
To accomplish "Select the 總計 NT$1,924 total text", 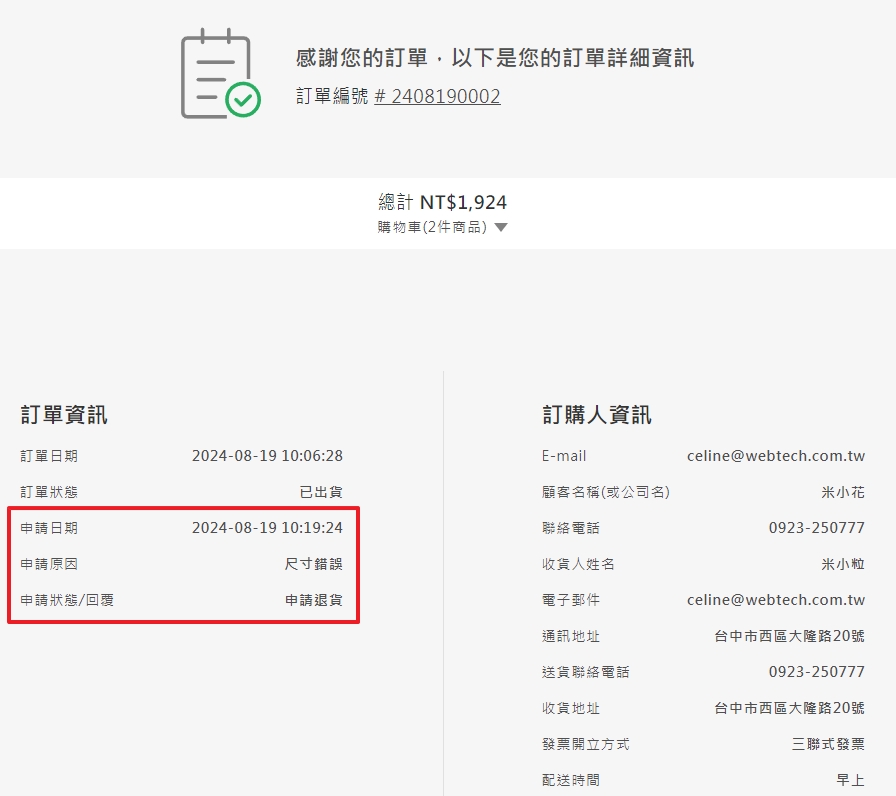I will 442,202.
